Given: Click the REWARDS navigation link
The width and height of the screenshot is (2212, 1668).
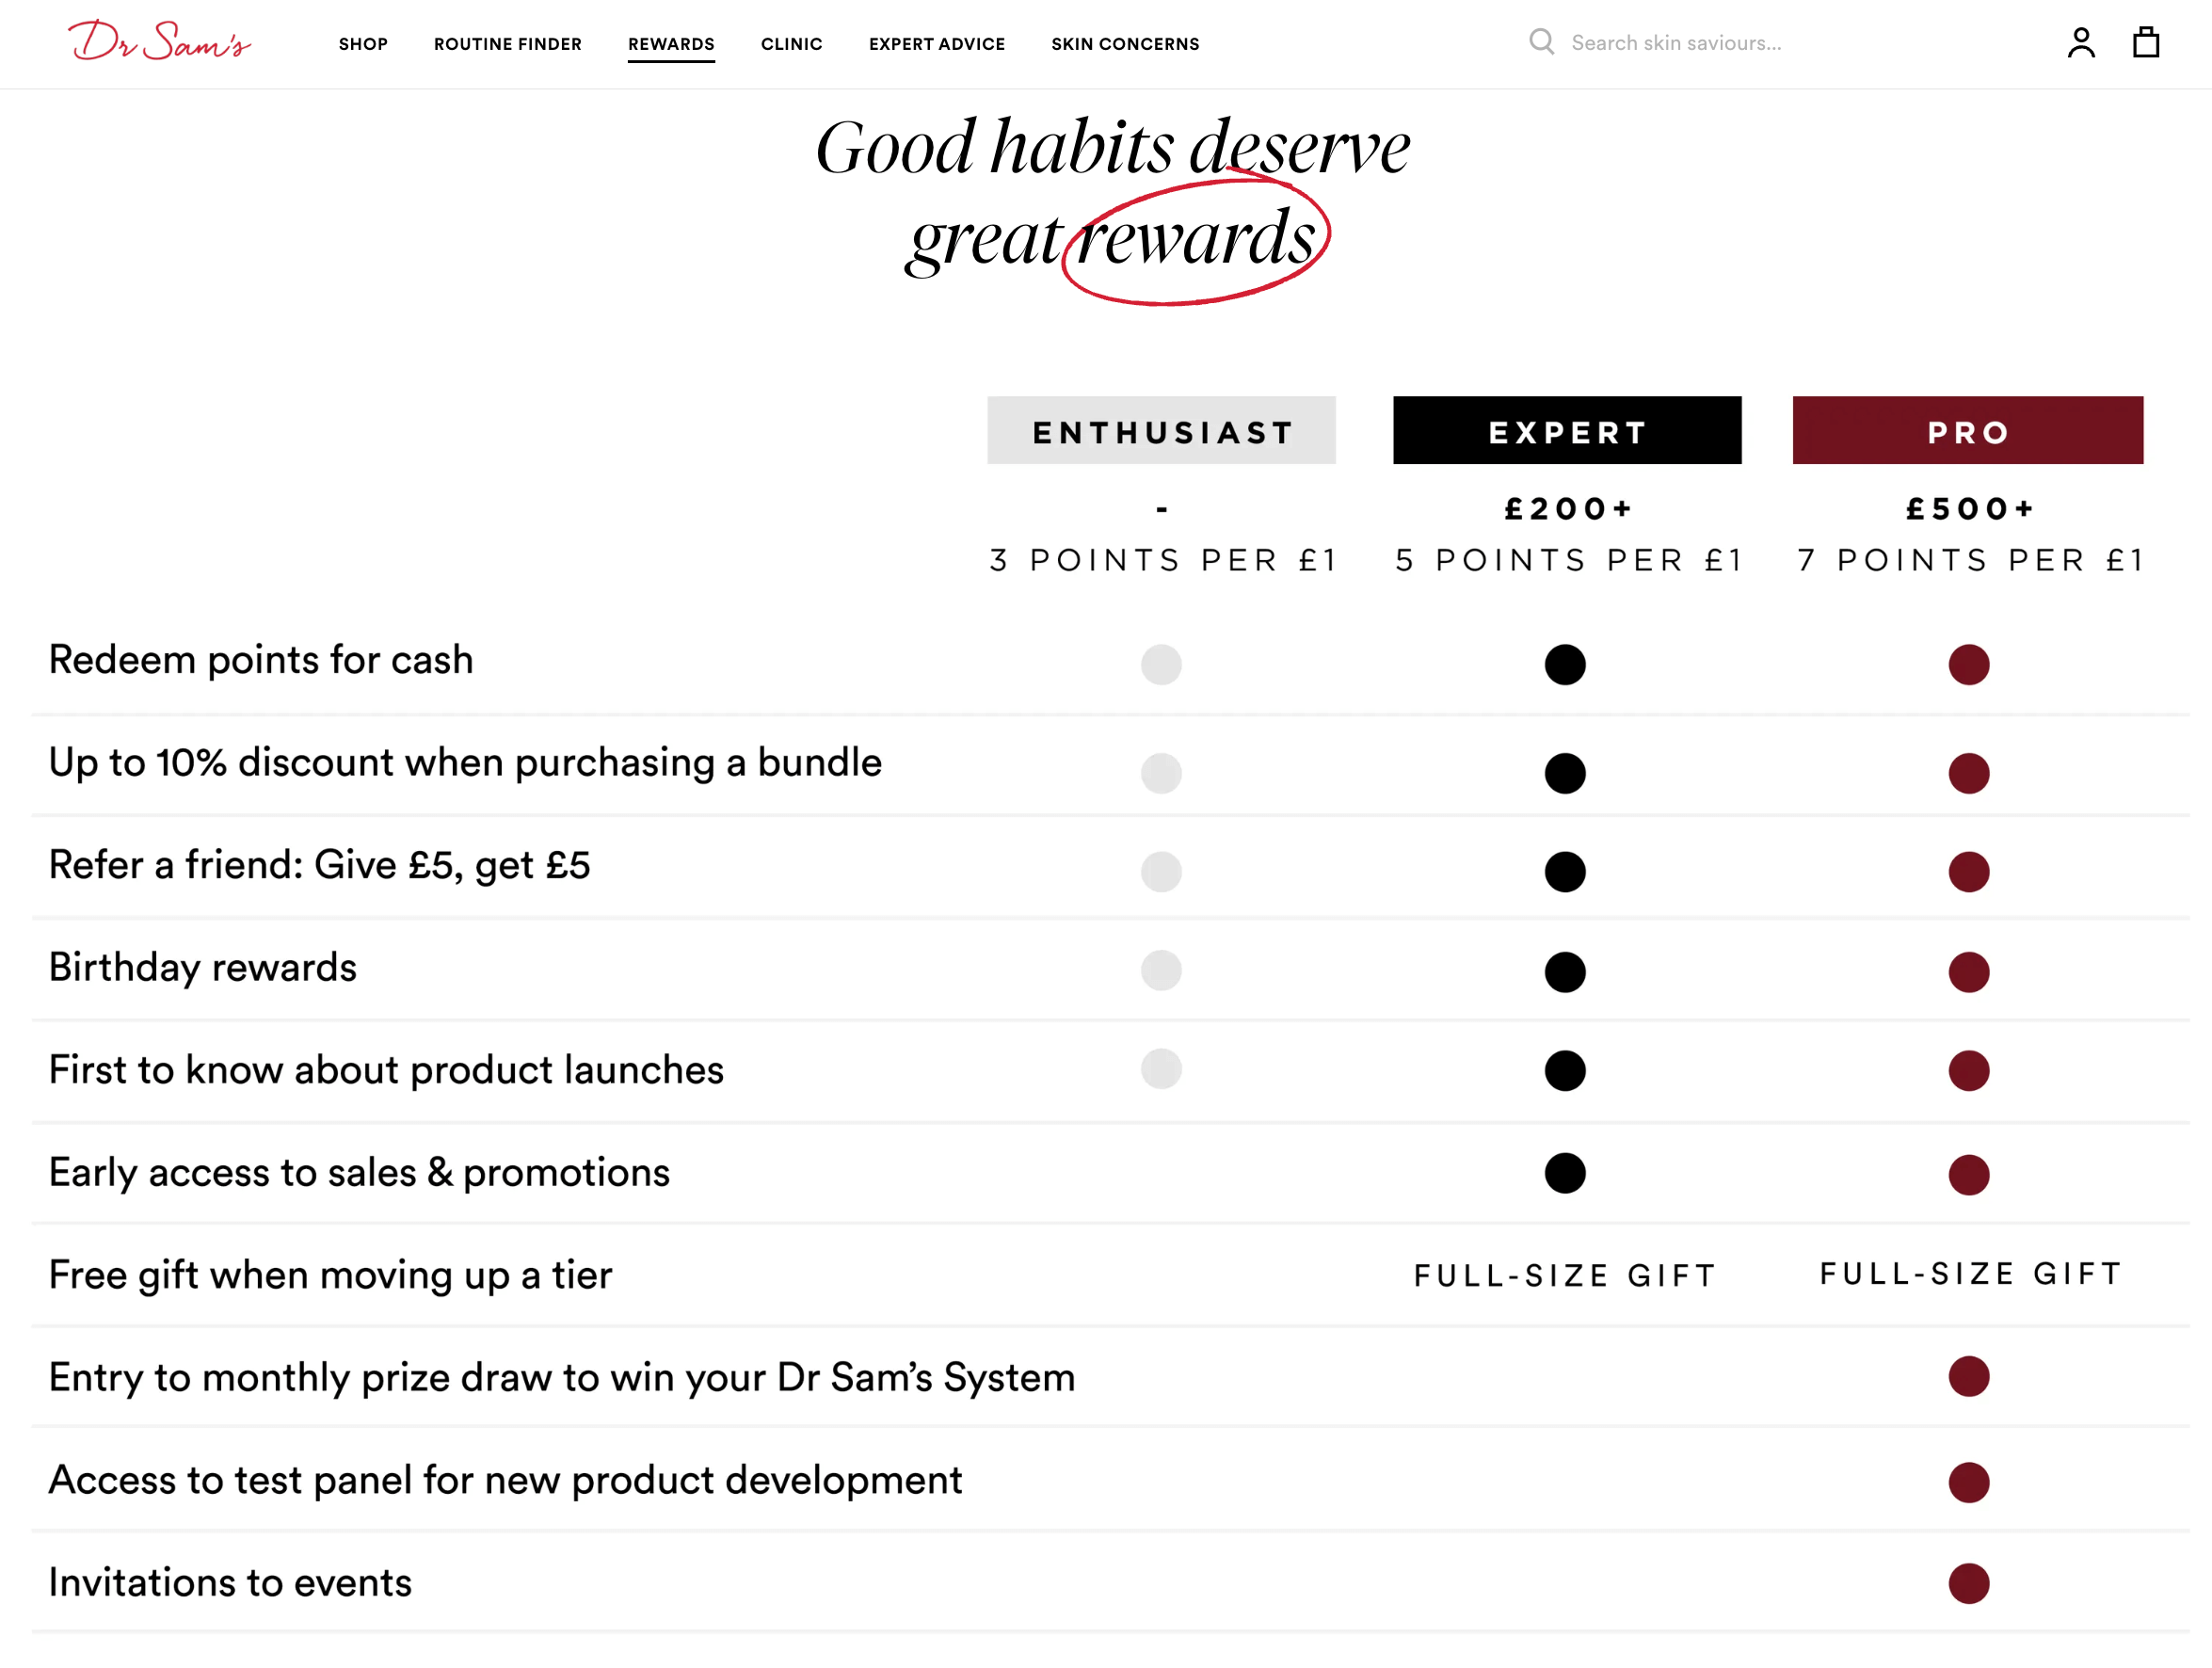Looking at the screenshot, I should (671, 44).
